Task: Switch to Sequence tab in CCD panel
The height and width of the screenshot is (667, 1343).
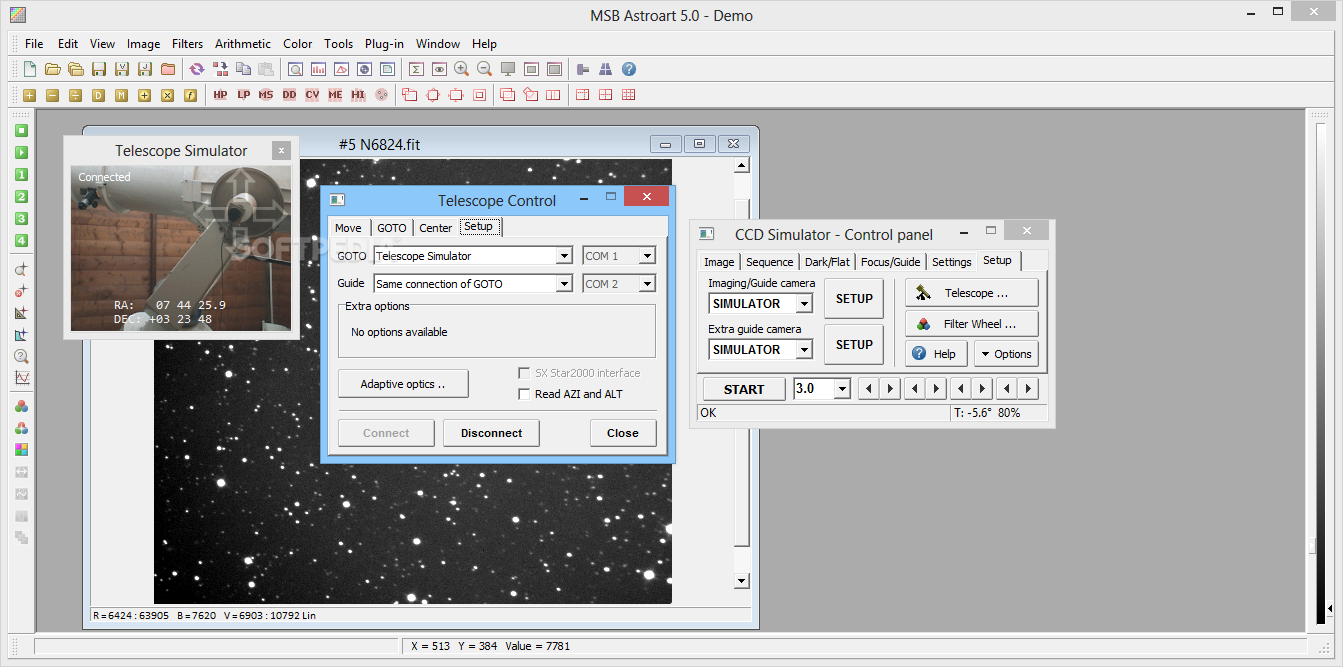Action: tap(770, 262)
